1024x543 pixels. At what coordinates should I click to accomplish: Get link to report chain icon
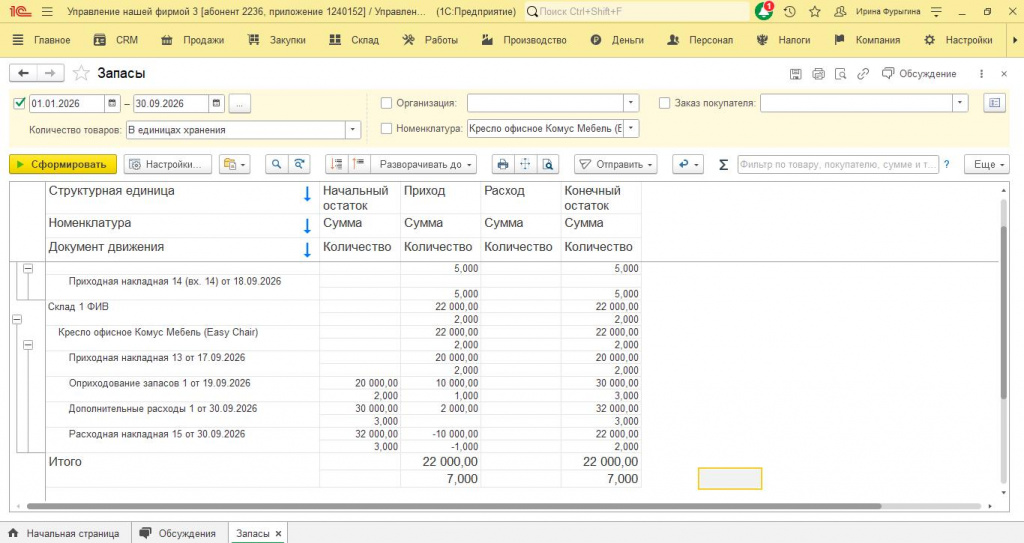tap(863, 74)
